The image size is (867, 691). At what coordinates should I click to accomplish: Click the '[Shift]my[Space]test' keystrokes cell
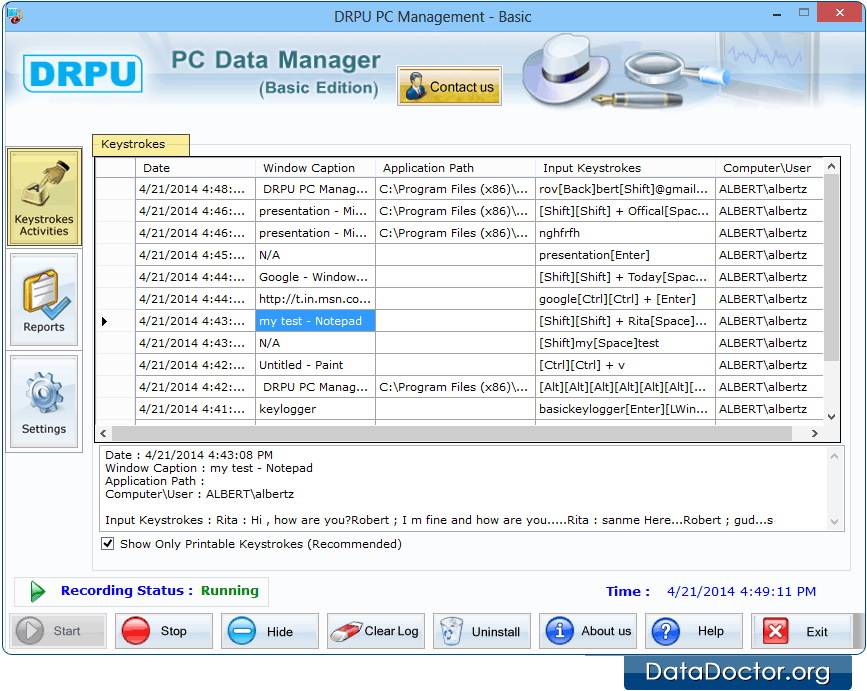[x=625, y=343]
